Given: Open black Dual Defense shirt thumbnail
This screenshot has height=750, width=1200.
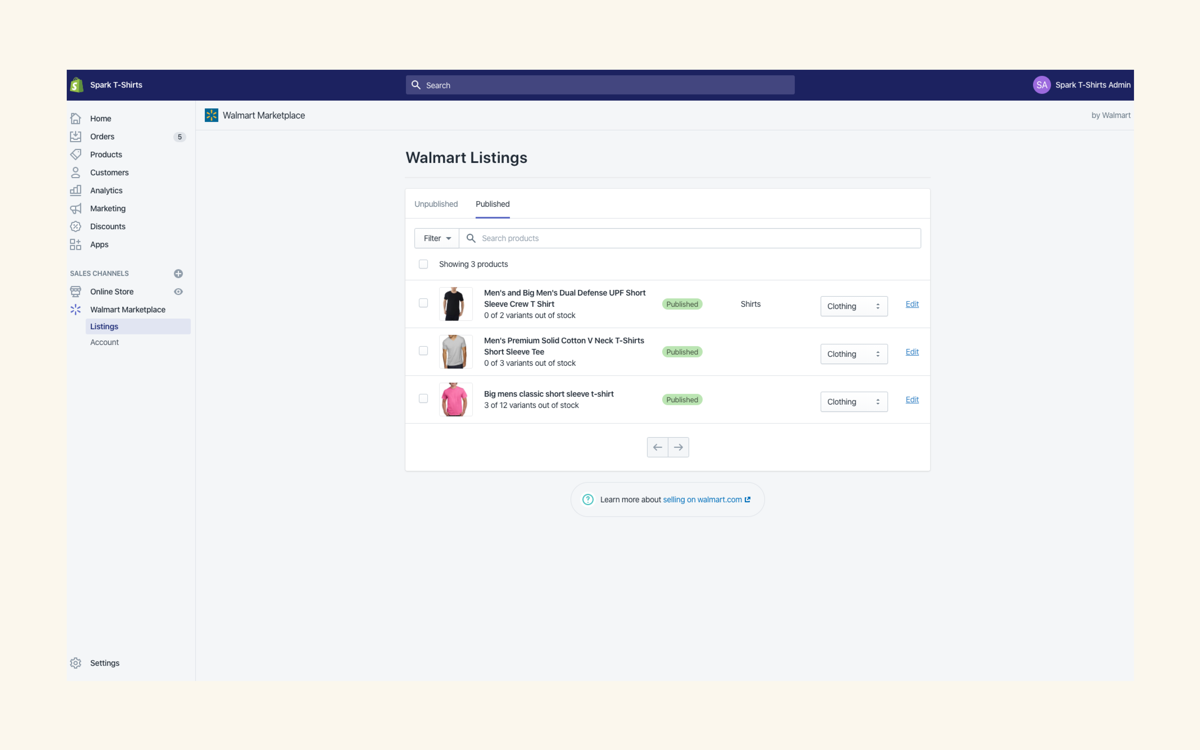Looking at the screenshot, I should (x=455, y=304).
